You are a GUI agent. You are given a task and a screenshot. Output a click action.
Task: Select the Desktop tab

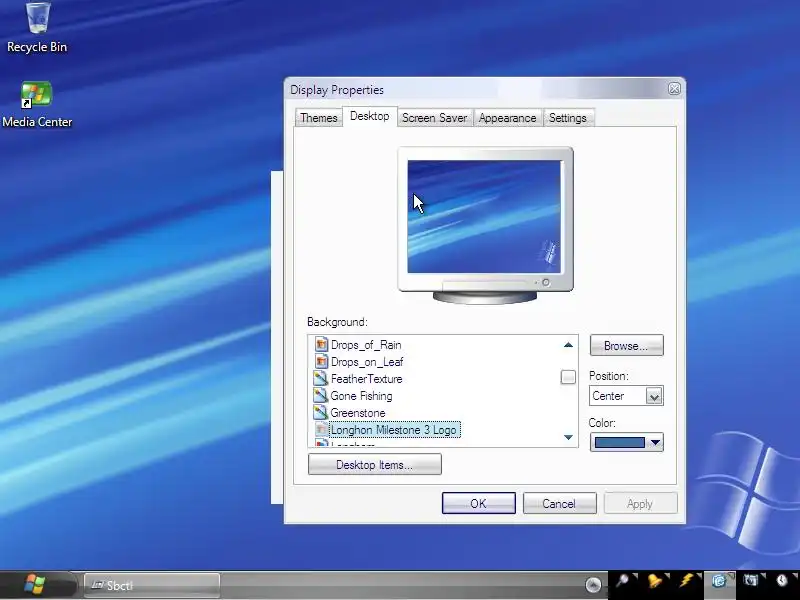(x=370, y=116)
